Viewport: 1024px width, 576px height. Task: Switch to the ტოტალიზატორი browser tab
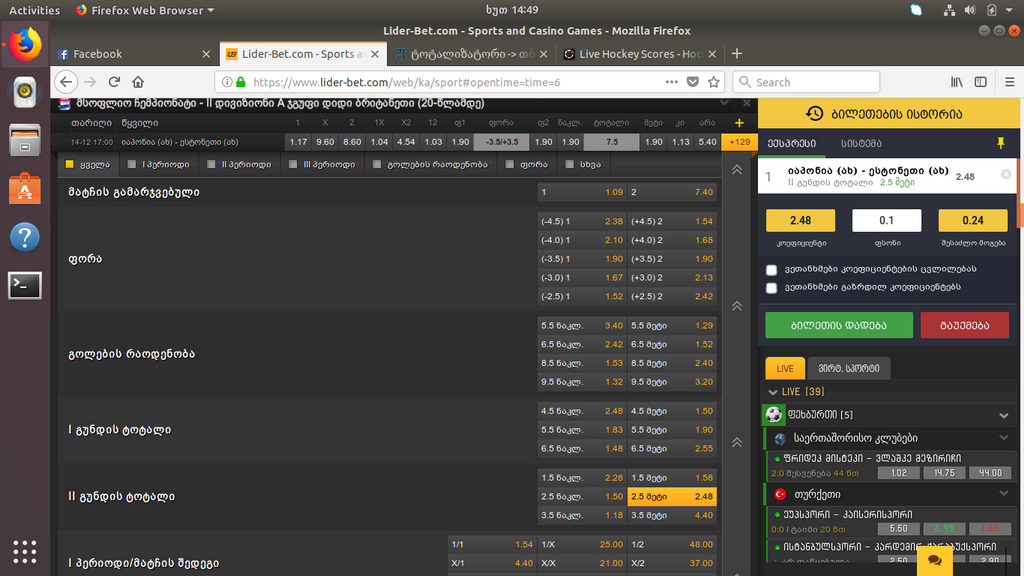472,54
